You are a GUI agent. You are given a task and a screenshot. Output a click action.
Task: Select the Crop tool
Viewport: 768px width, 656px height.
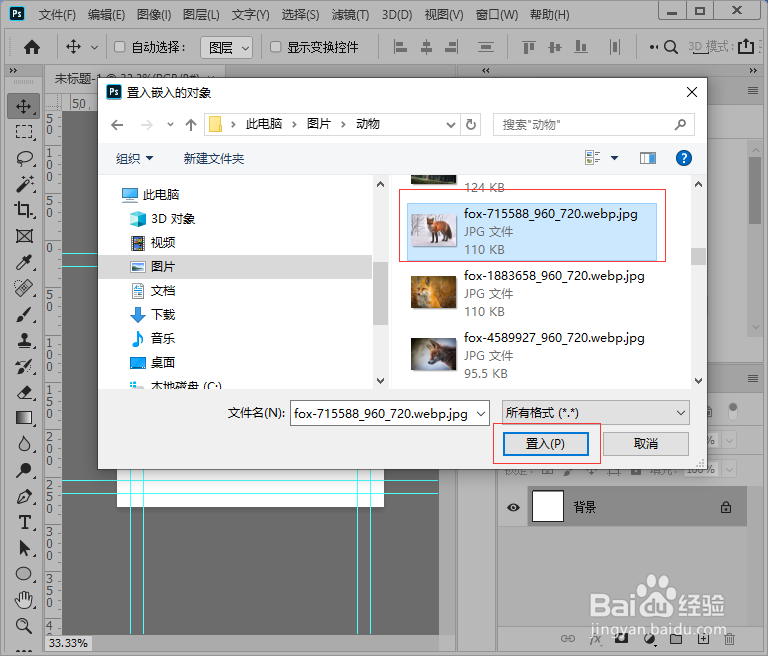pyautogui.click(x=24, y=210)
